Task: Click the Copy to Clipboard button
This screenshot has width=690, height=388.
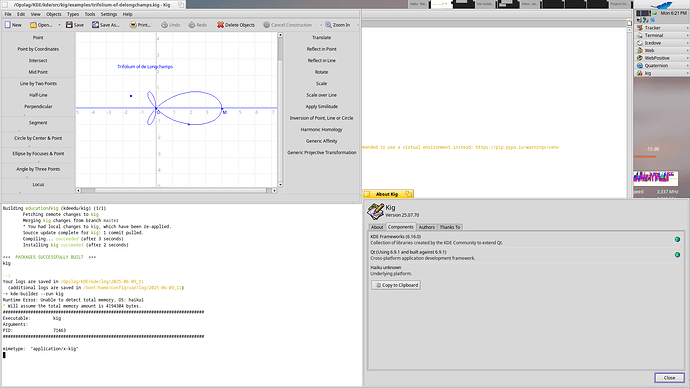Action: pos(396,285)
